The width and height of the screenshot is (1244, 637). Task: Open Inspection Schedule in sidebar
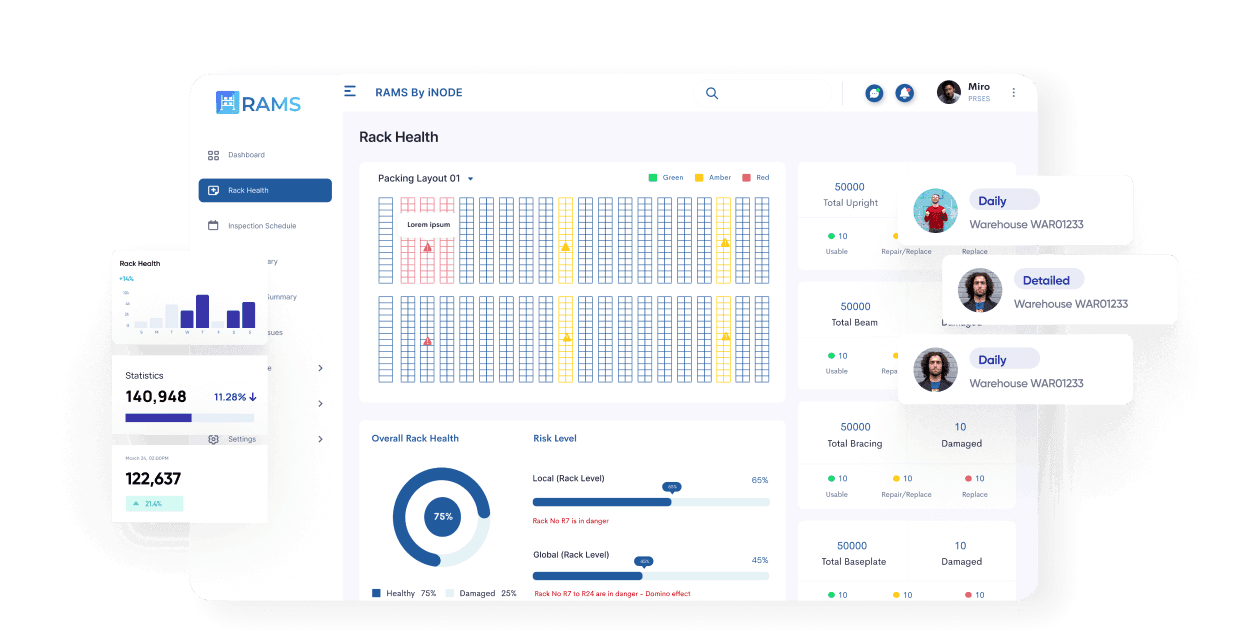261,226
